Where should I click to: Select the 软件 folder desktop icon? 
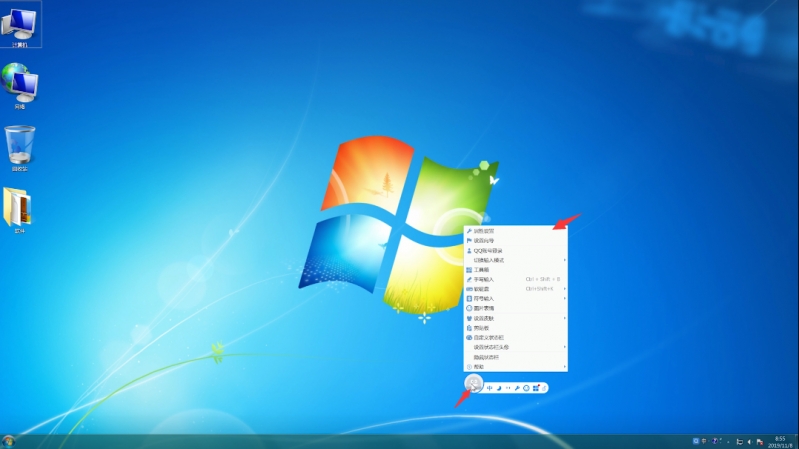[x=19, y=210]
